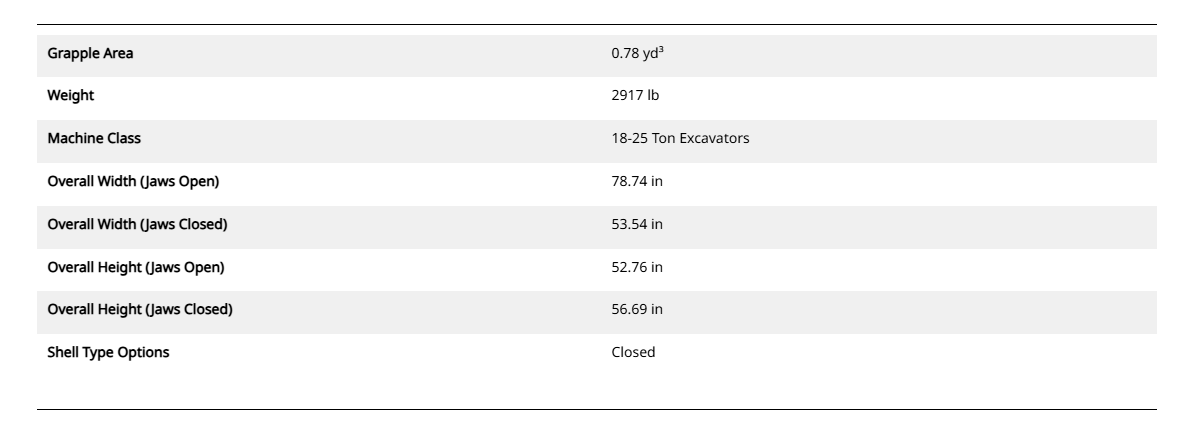The height and width of the screenshot is (441, 1195).
Task: Click the Grapple Area label
Action: (x=90, y=54)
